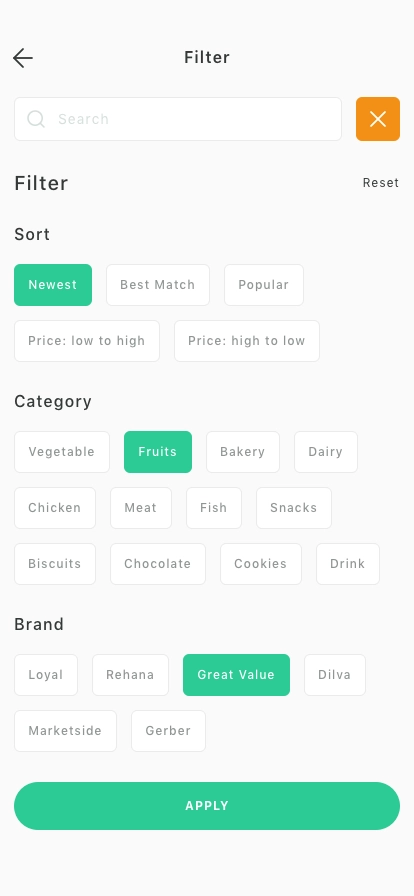The image size is (414, 896).
Task: Choose Price: low to high
Action: click(x=87, y=341)
